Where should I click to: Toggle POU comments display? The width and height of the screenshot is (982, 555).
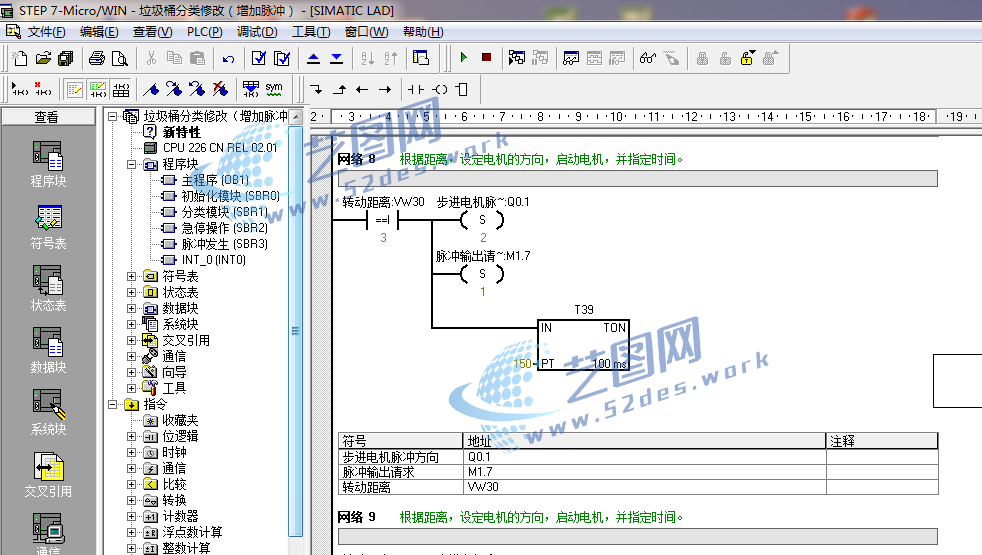coord(75,89)
